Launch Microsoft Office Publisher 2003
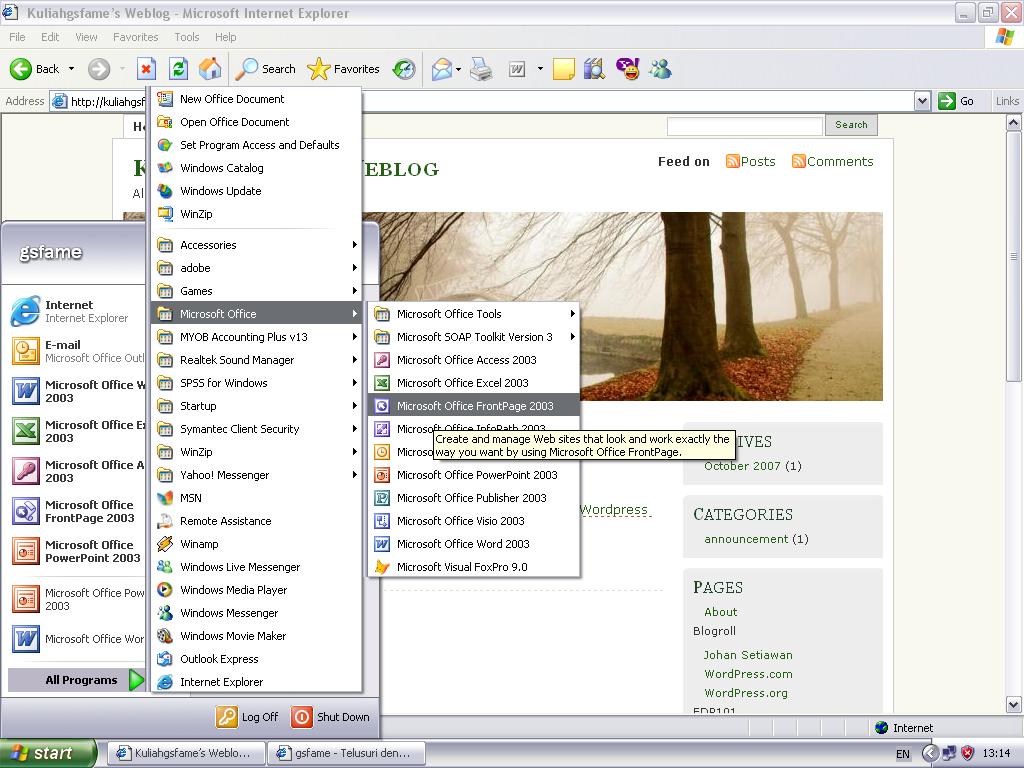Screen dimensions: 1024x768 (473, 498)
